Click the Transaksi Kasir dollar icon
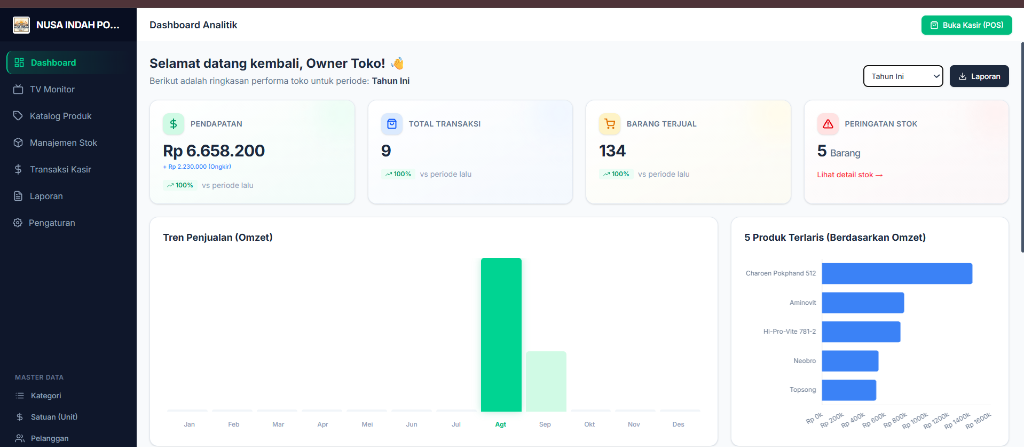 click(x=18, y=169)
